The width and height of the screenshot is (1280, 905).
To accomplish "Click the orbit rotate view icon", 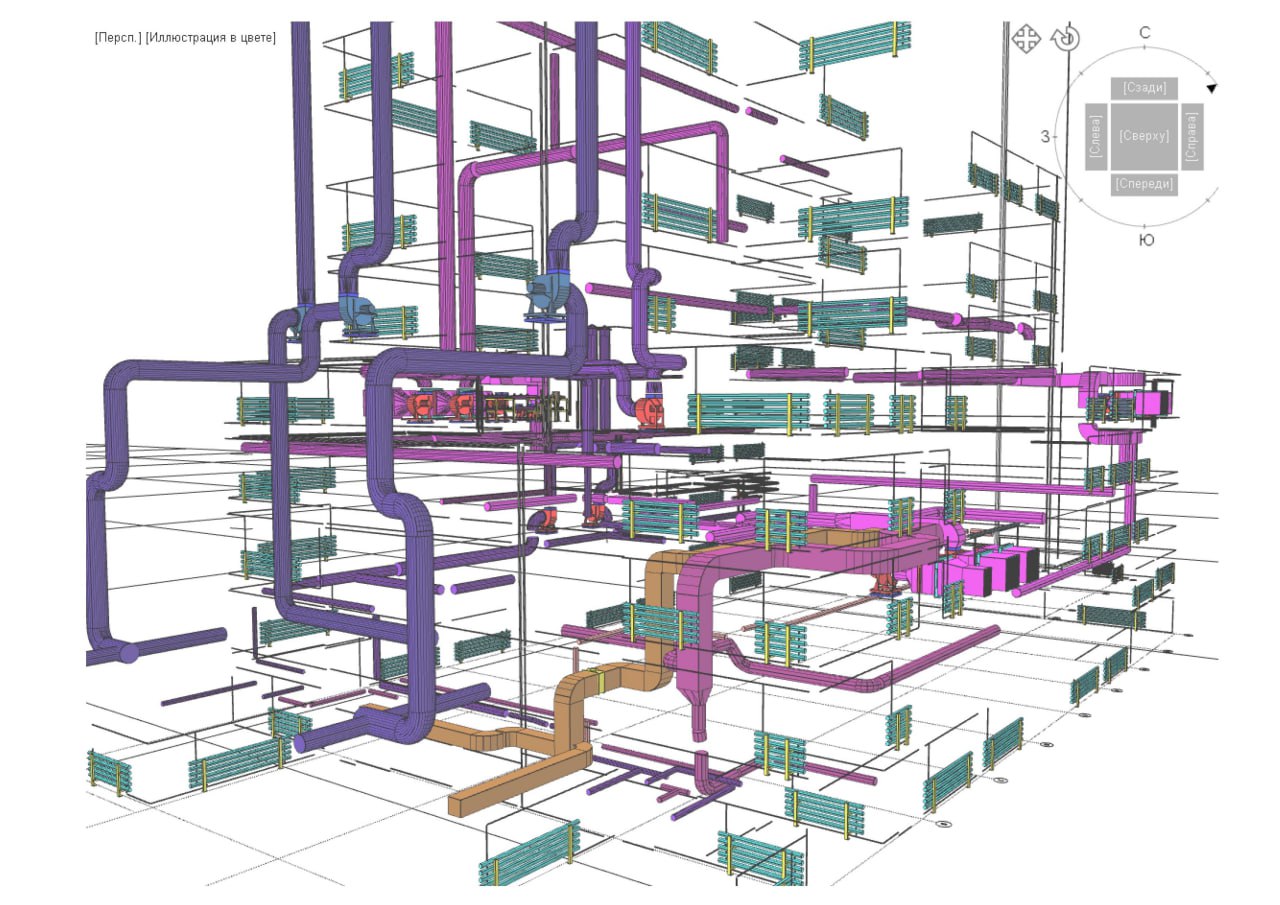I will pos(1067,39).
